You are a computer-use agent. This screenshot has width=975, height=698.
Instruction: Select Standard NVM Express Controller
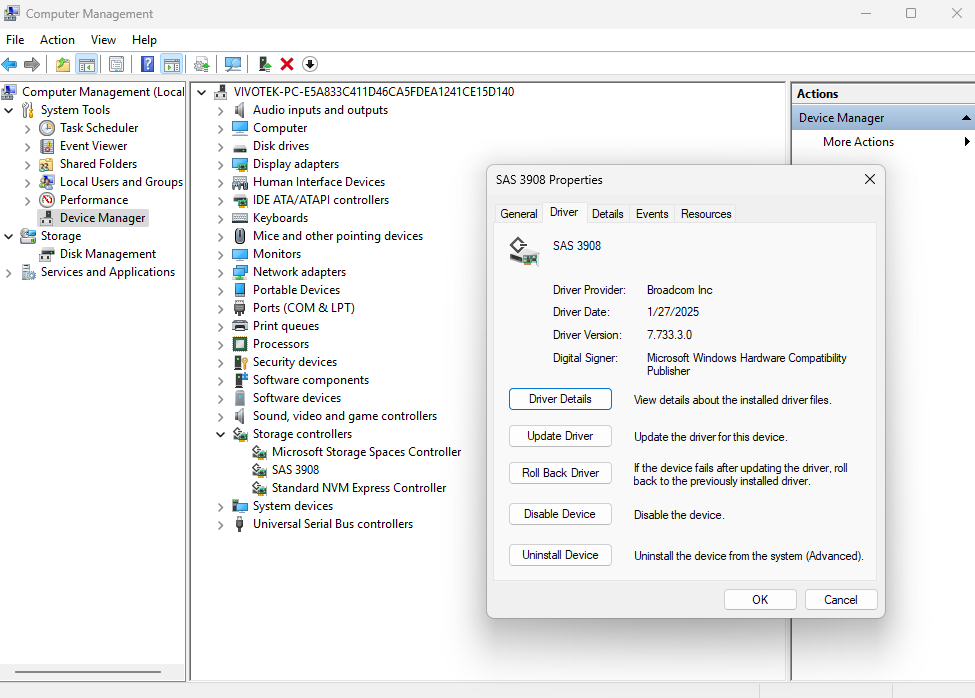click(359, 489)
